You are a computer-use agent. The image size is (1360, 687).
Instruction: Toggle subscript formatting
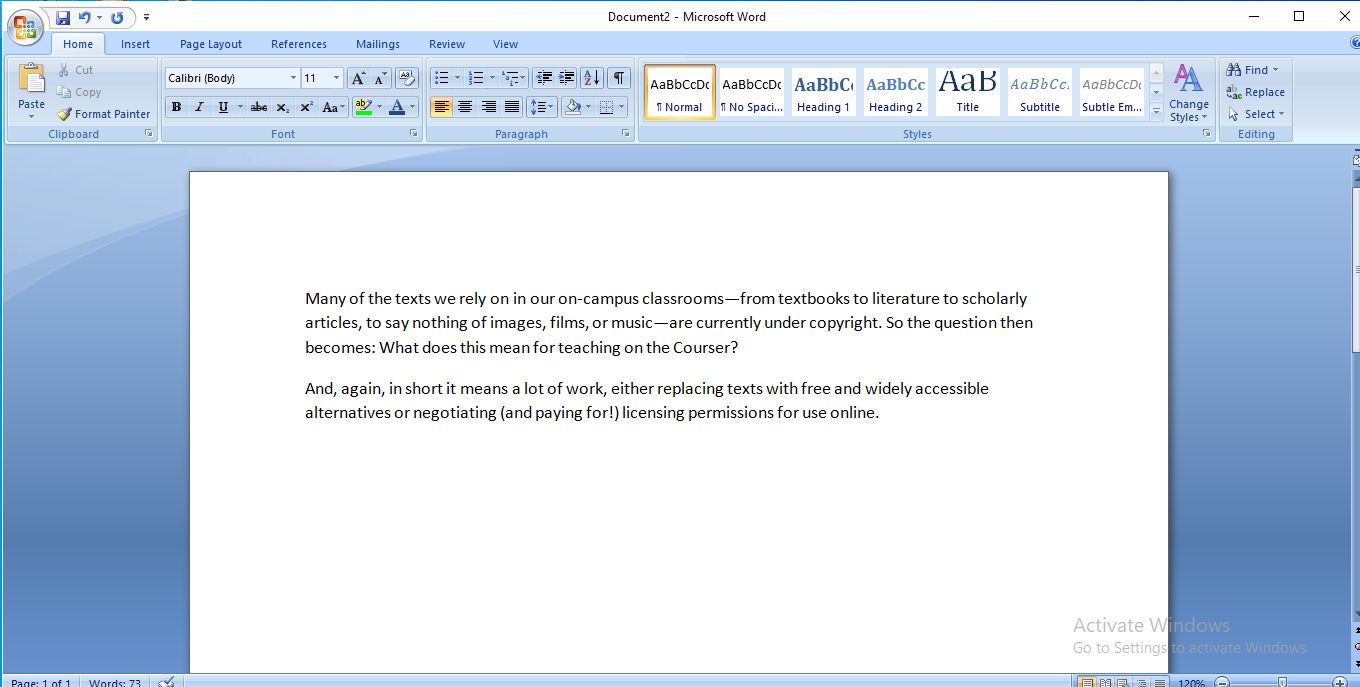283,107
